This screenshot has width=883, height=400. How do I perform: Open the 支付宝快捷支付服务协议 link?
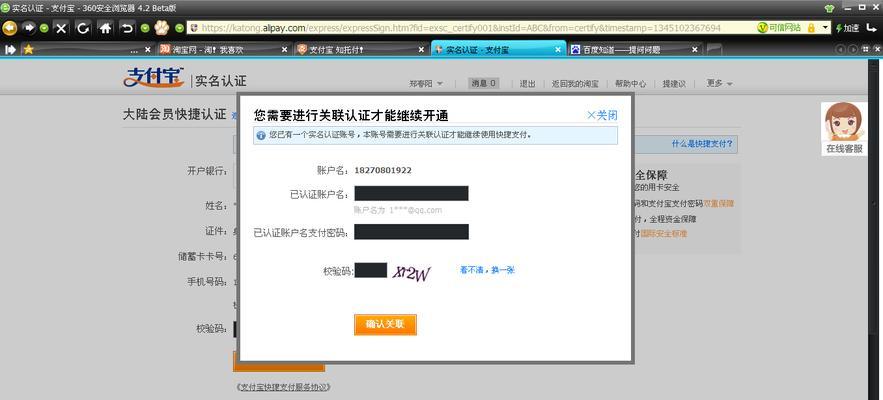tap(283, 387)
